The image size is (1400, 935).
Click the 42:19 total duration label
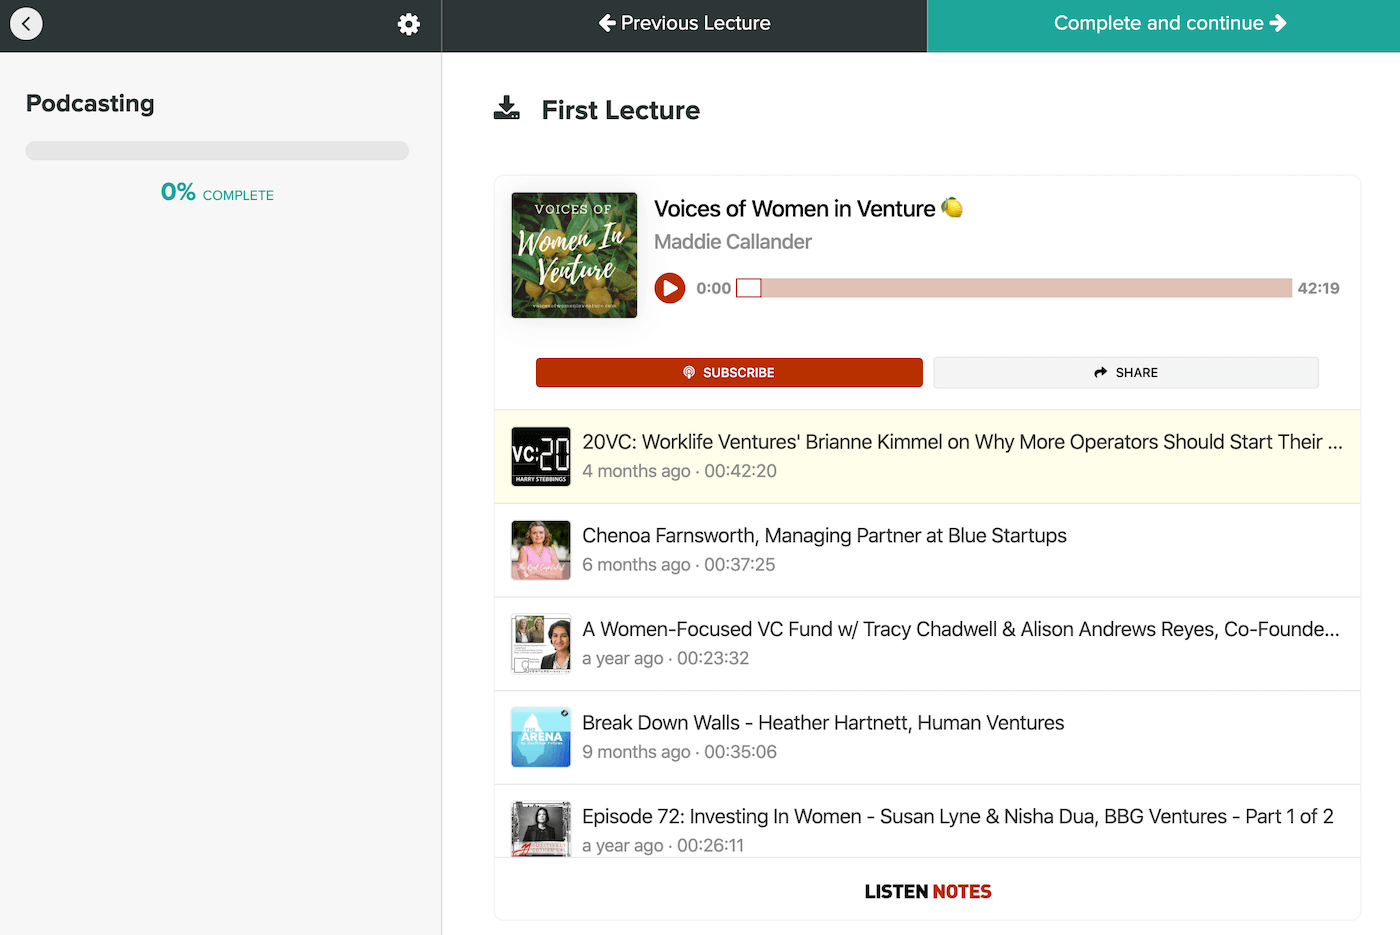[1318, 288]
